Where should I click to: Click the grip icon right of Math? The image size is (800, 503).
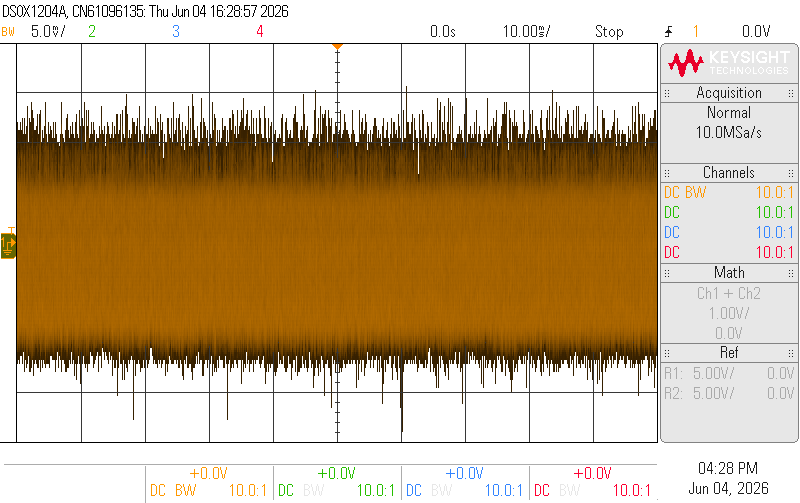coord(791,273)
